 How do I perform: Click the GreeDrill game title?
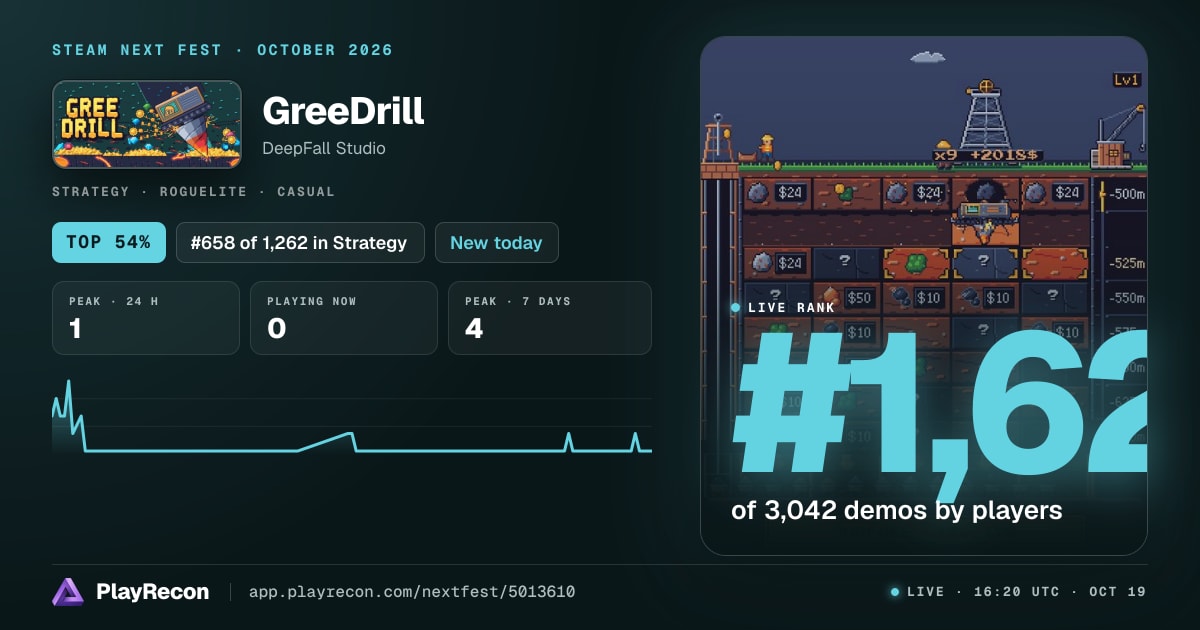(x=343, y=111)
